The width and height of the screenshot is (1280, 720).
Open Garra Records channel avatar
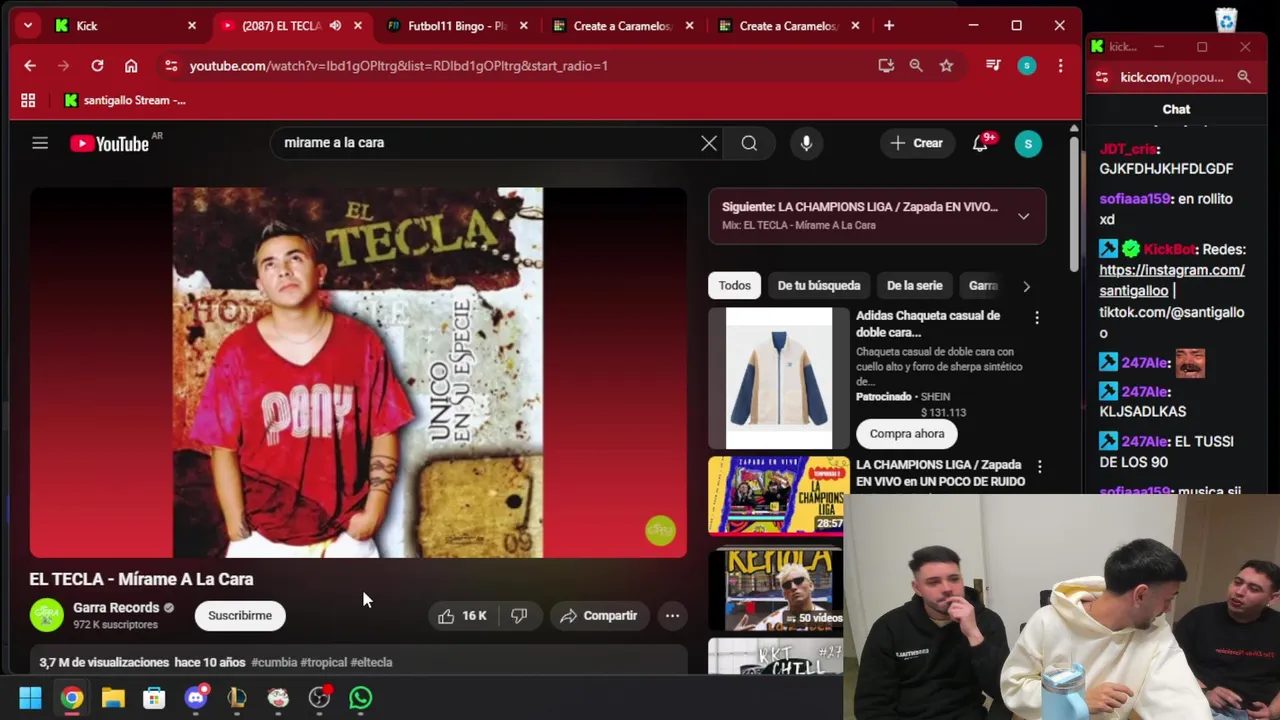[46, 615]
